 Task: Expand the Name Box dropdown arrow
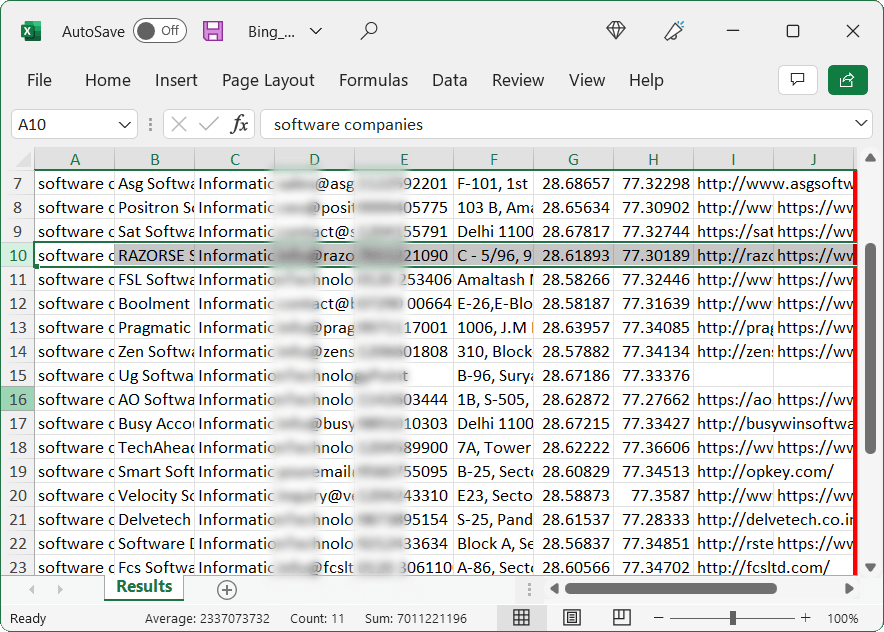[x=125, y=125]
